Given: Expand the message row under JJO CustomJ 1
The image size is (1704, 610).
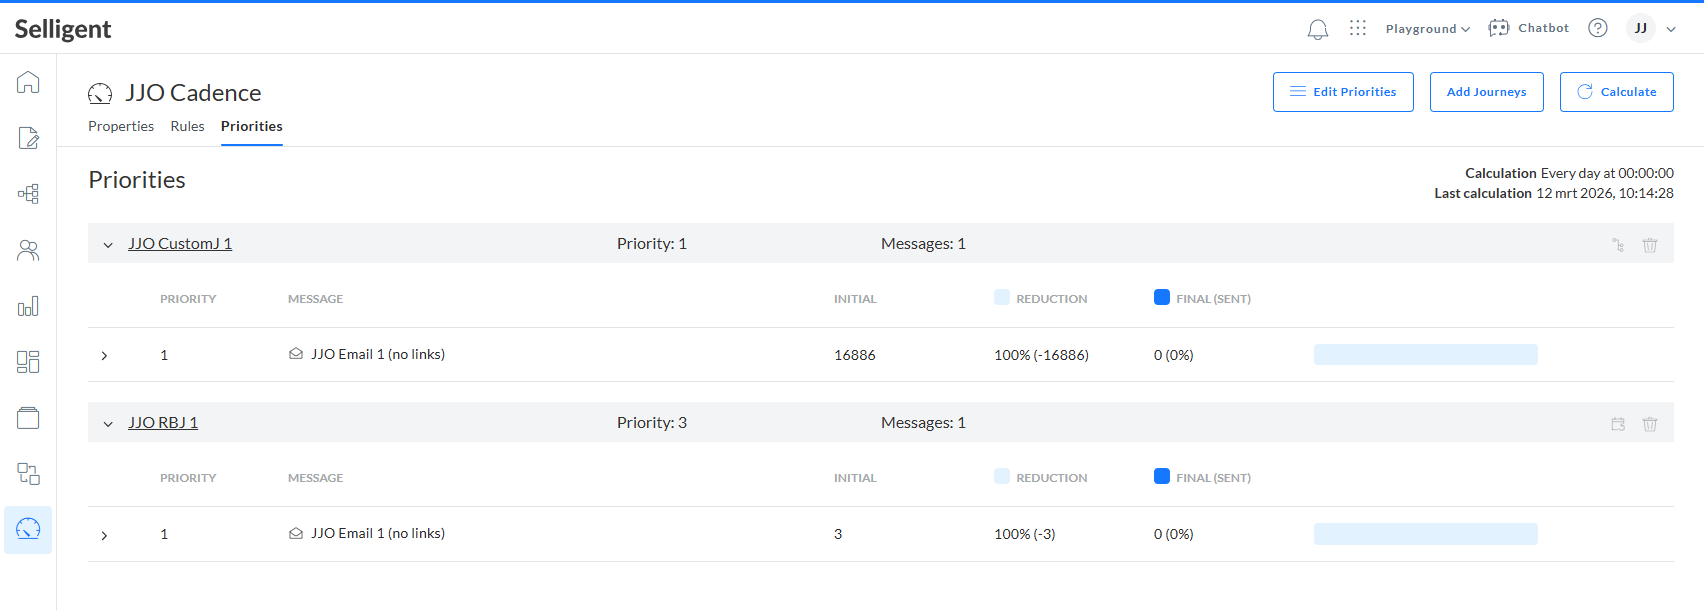Looking at the screenshot, I should [104, 356].
